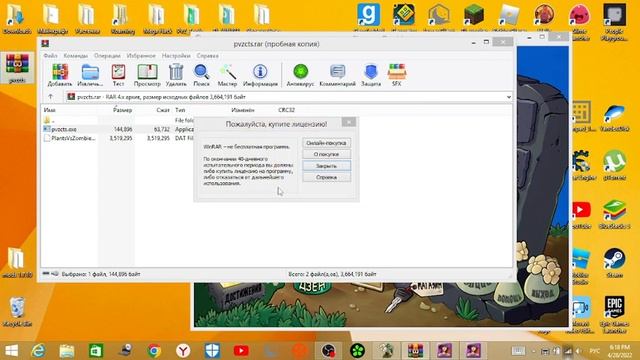This screenshot has width=640, height=360.
Task: Open the Recycle Bin on desktop
Action: pyautogui.click(x=17, y=312)
